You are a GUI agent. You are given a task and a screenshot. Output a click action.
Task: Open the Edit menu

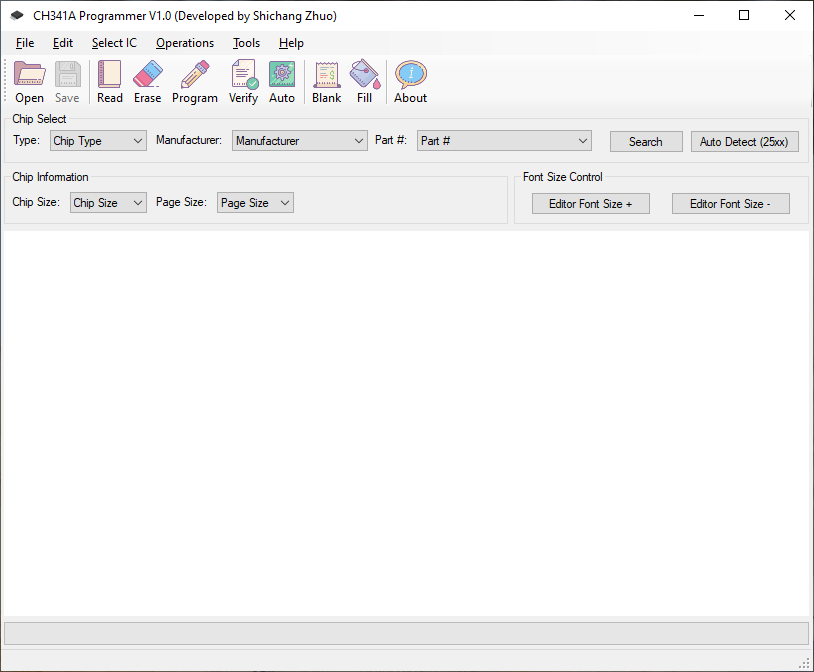[63, 43]
